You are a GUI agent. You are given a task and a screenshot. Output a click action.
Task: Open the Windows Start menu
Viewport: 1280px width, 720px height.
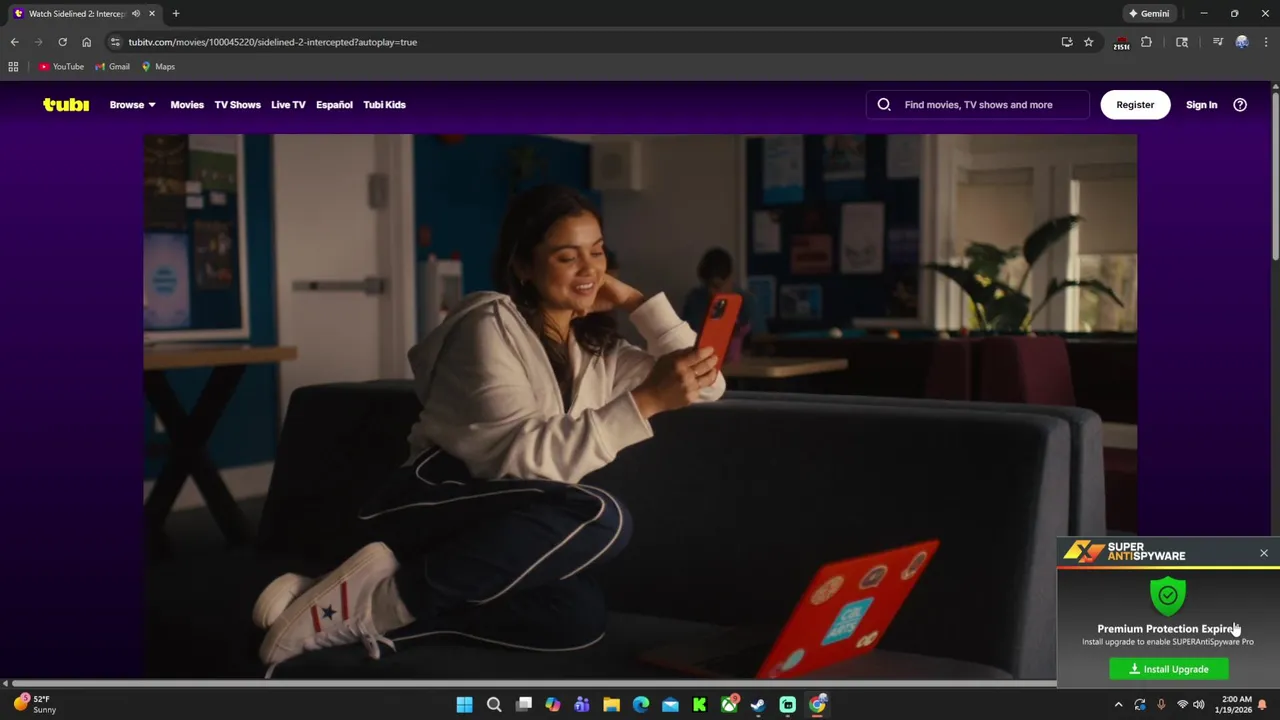point(465,705)
